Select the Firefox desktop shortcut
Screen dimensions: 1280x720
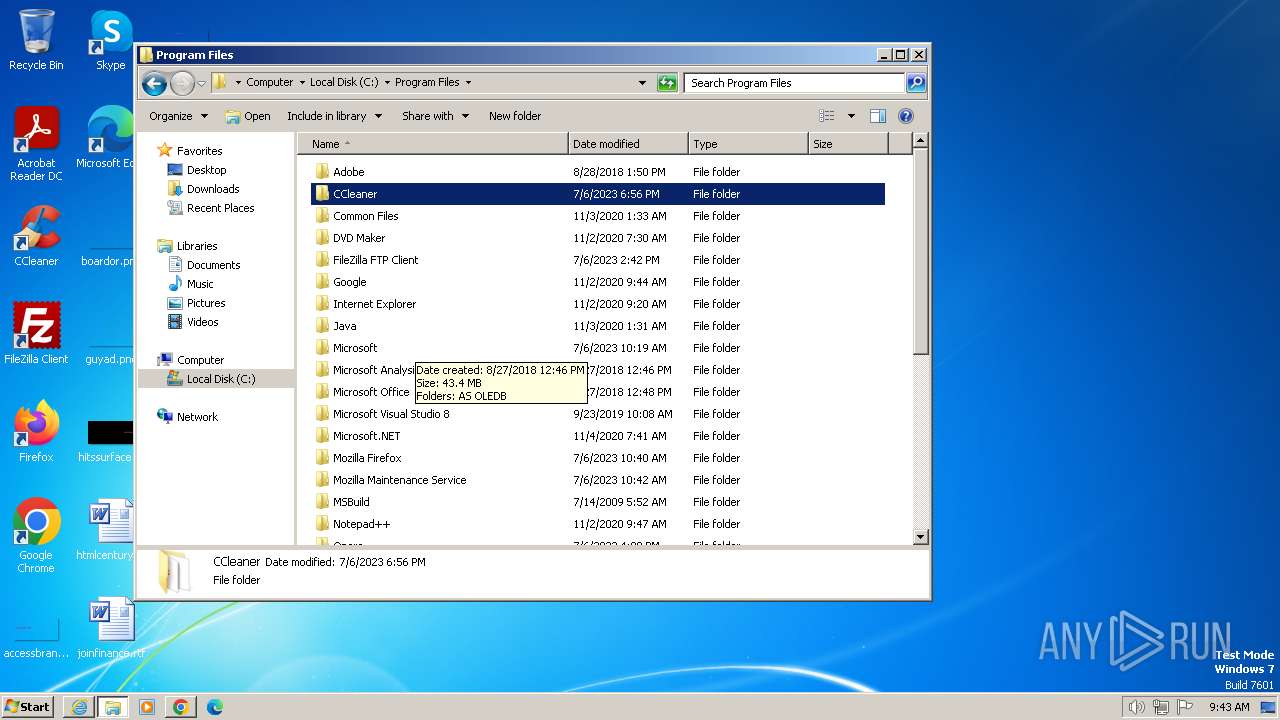[x=36, y=432]
